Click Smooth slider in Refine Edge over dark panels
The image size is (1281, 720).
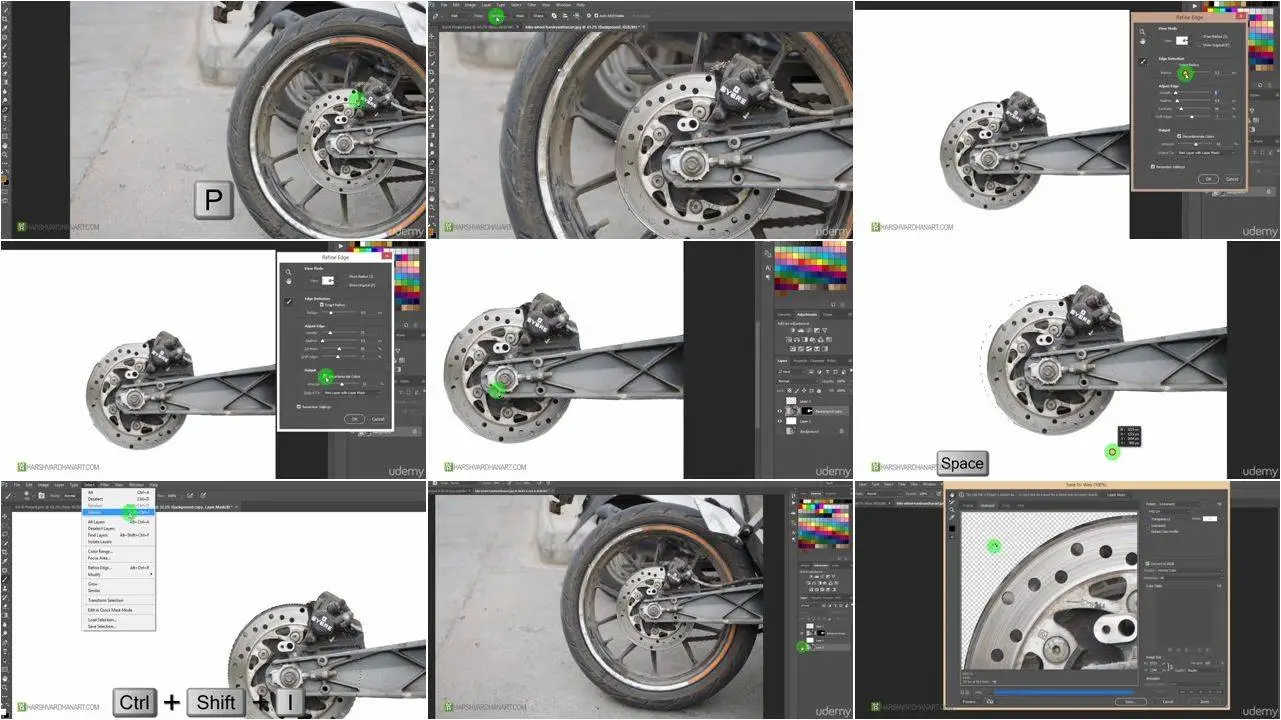(1192, 92)
